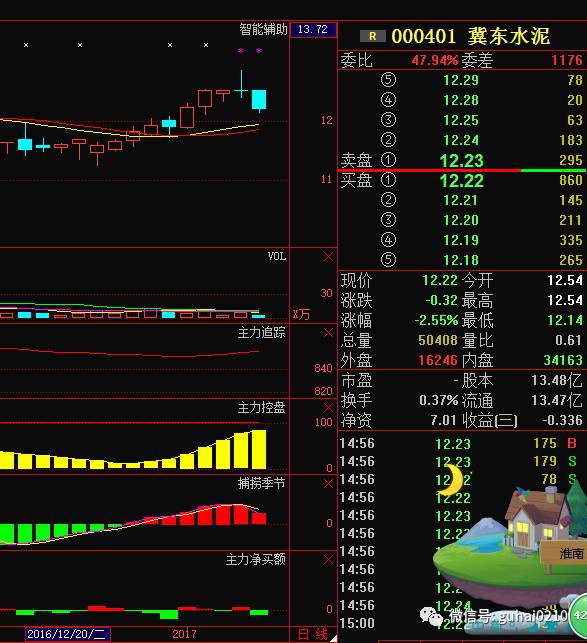Select the 14:56 trade with 175 B
This screenshot has width=587, height=643.
pyautogui.click(x=461, y=443)
